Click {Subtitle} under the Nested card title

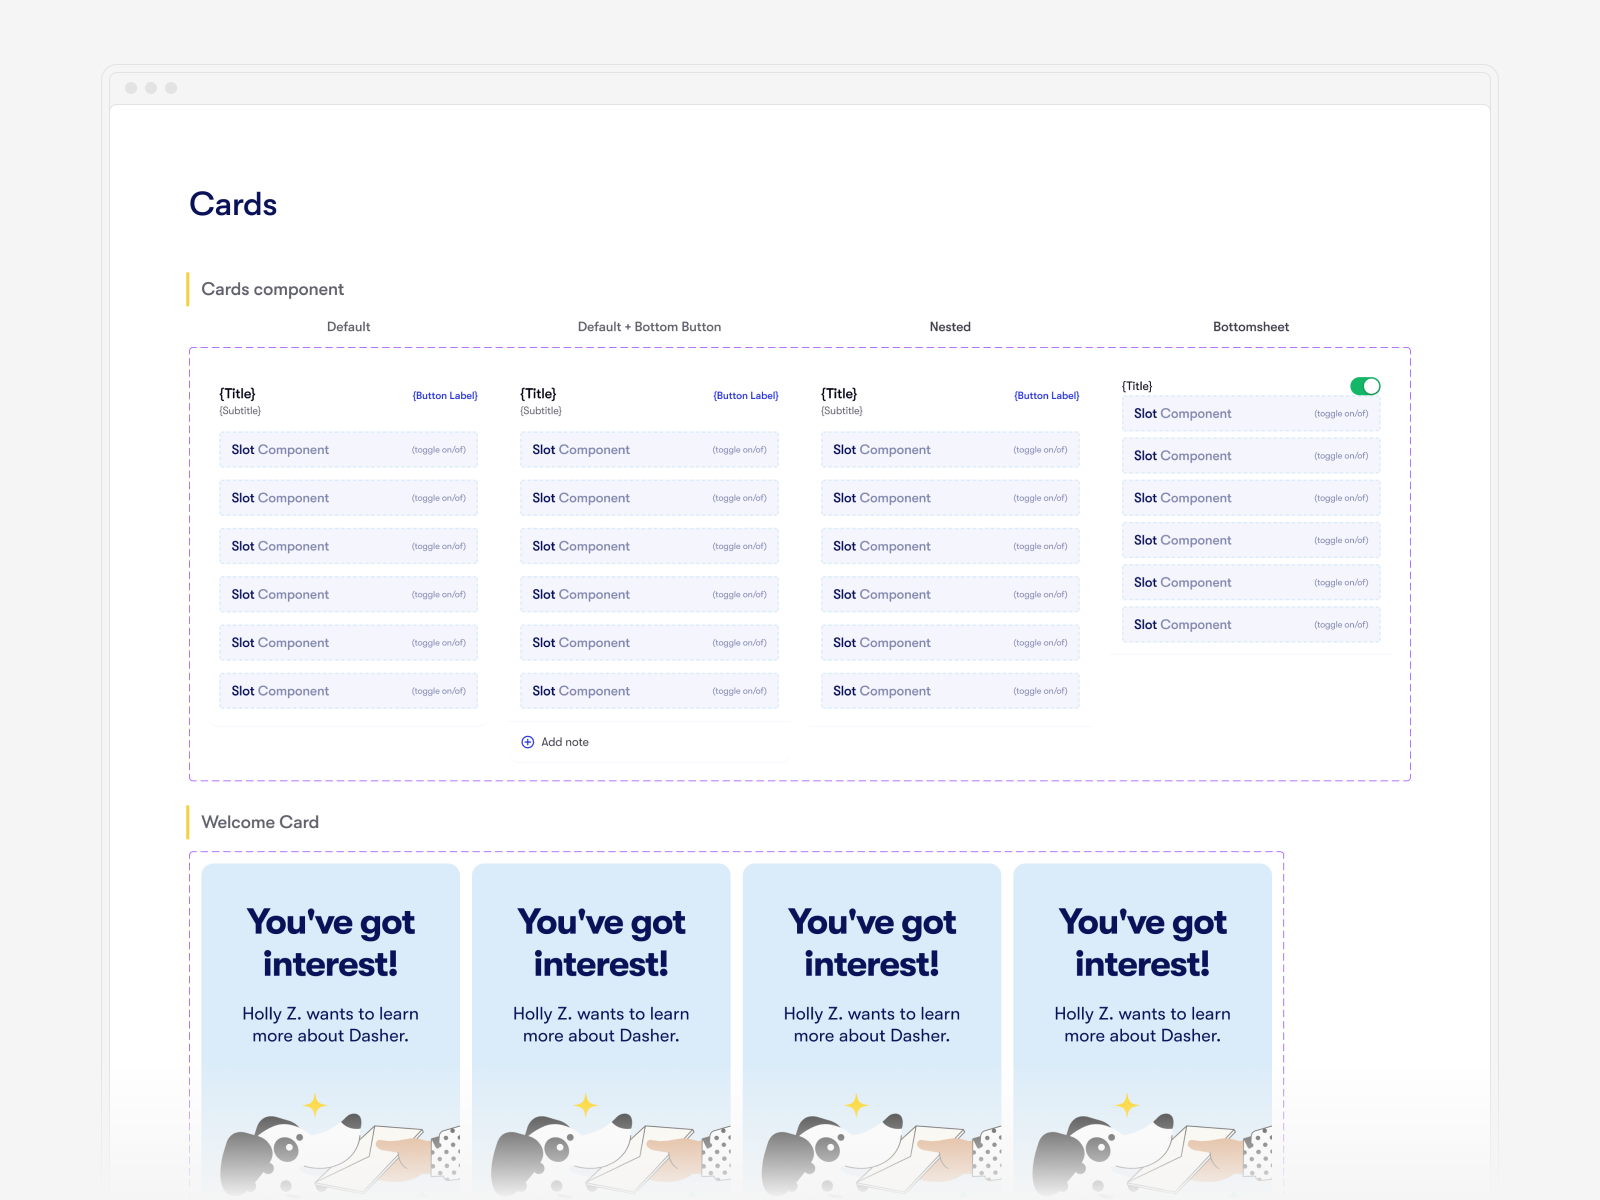pyautogui.click(x=842, y=411)
